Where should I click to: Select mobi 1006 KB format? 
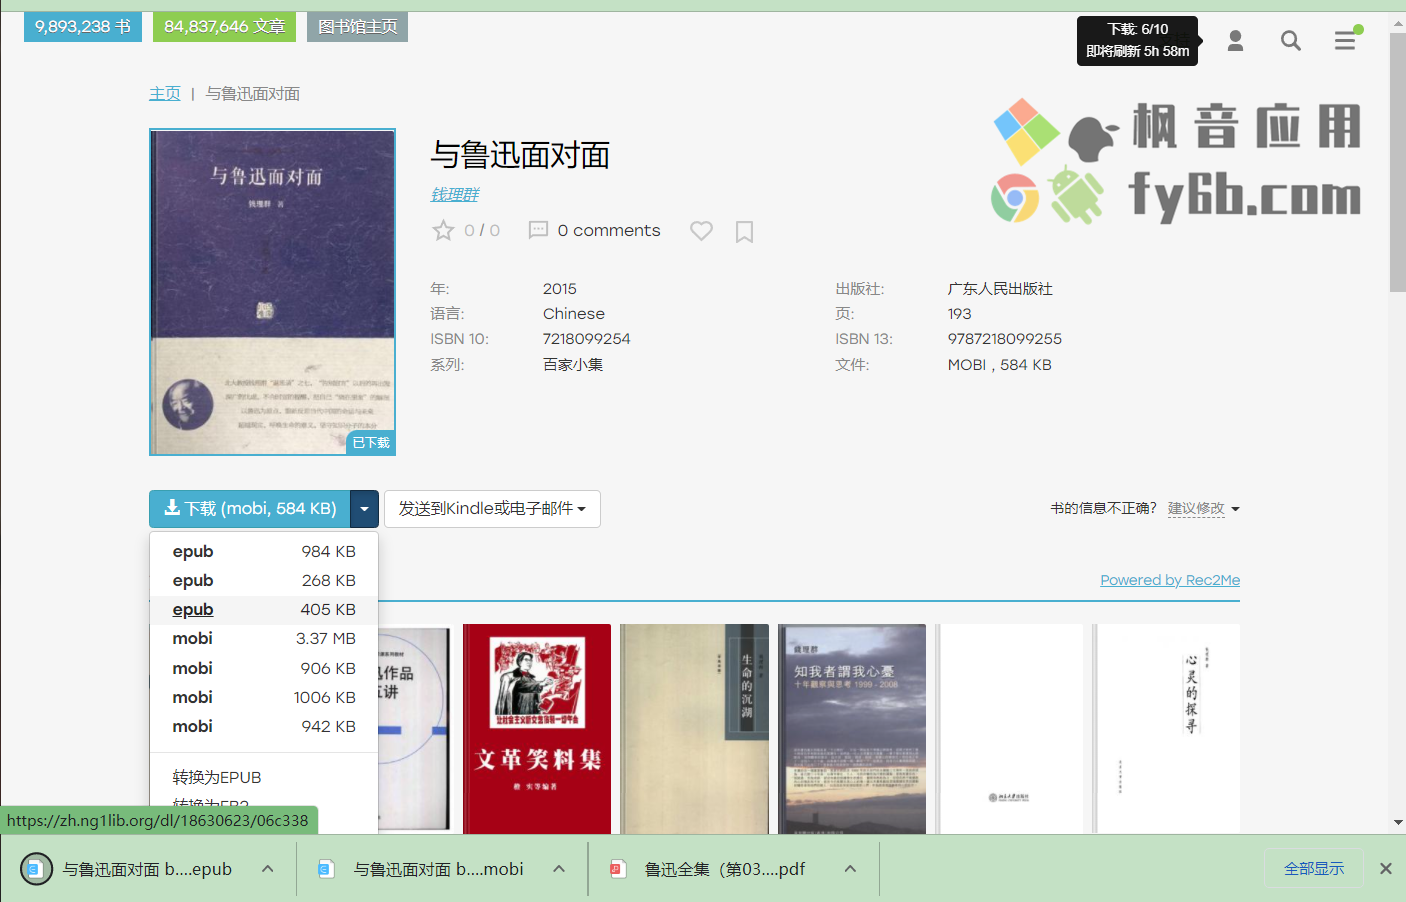[264, 698]
